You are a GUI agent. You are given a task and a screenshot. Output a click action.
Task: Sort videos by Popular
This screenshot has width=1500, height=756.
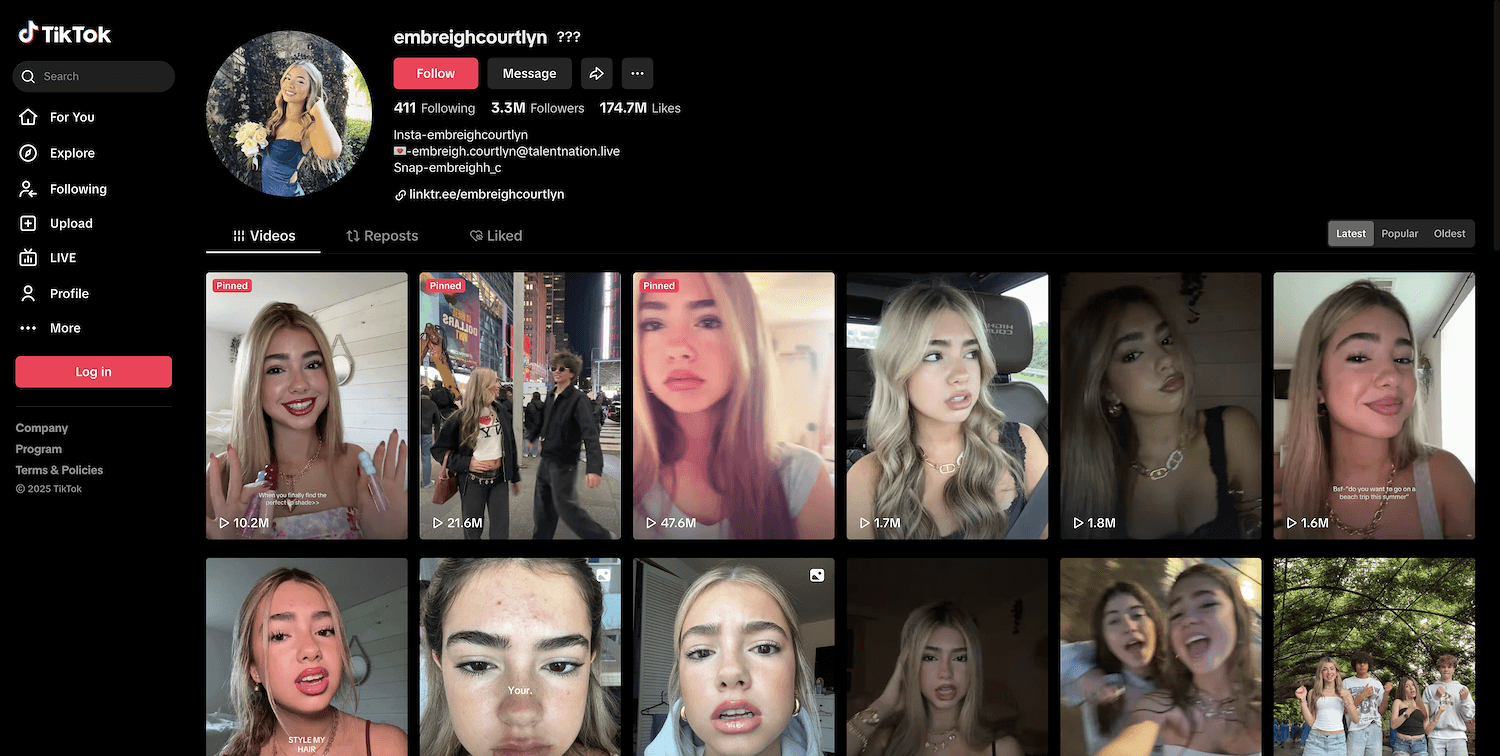point(1399,234)
